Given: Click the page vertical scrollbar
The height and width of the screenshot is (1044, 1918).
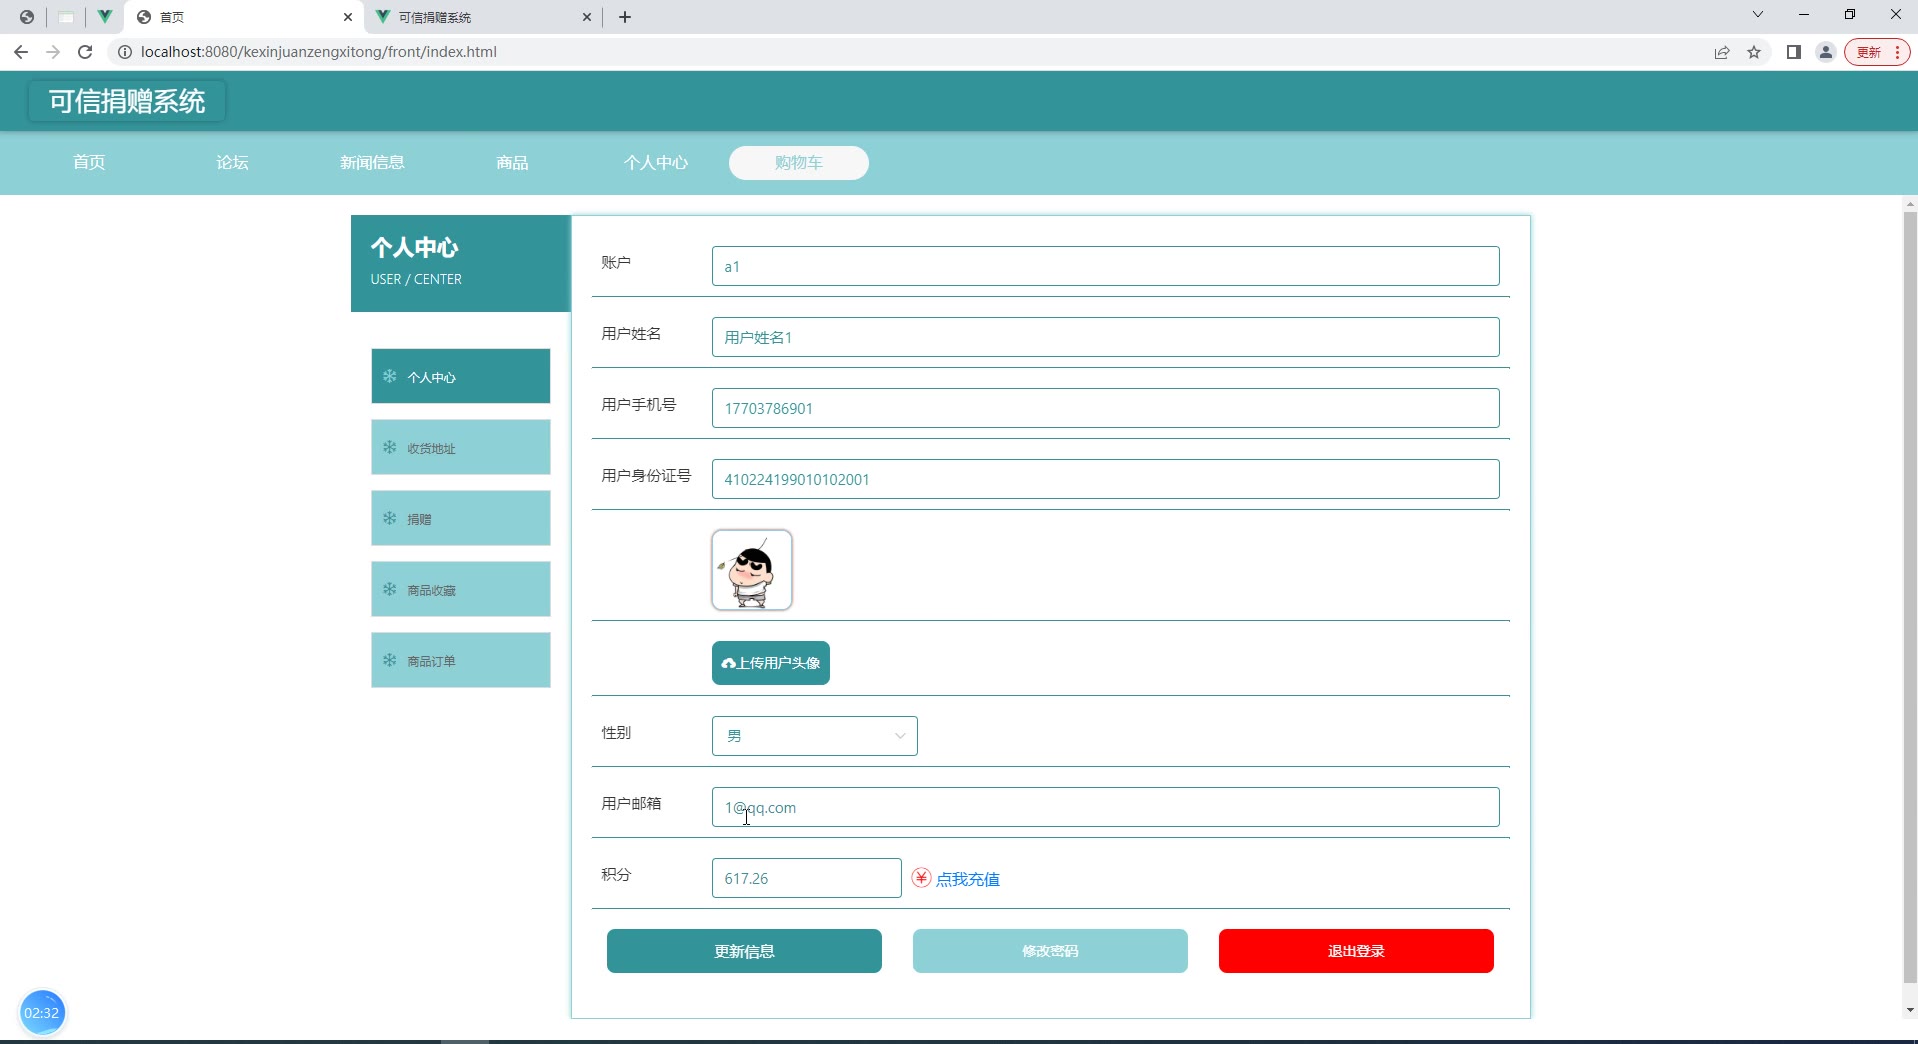Looking at the screenshot, I should [1909, 600].
